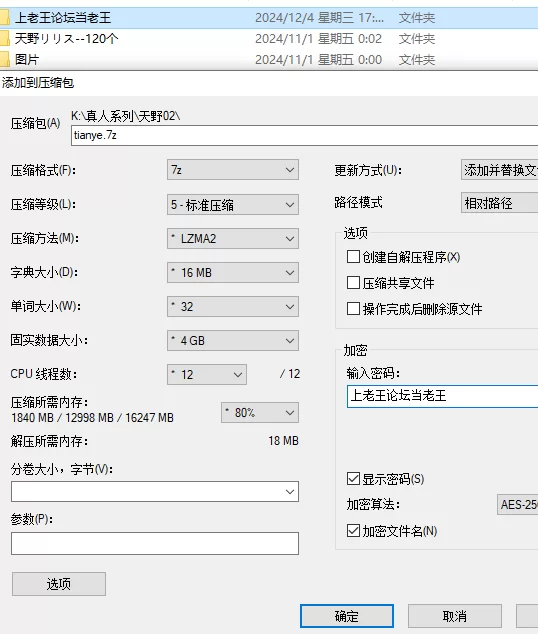538x634 pixels.
Task: Expand 压缩等级 dropdown showing 标准压缩
Action: 233,205
